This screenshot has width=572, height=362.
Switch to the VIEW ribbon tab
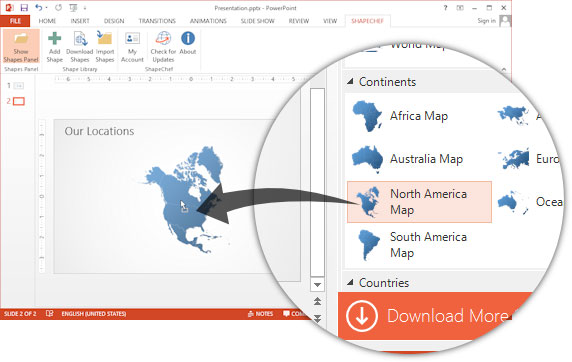[x=330, y=21]
